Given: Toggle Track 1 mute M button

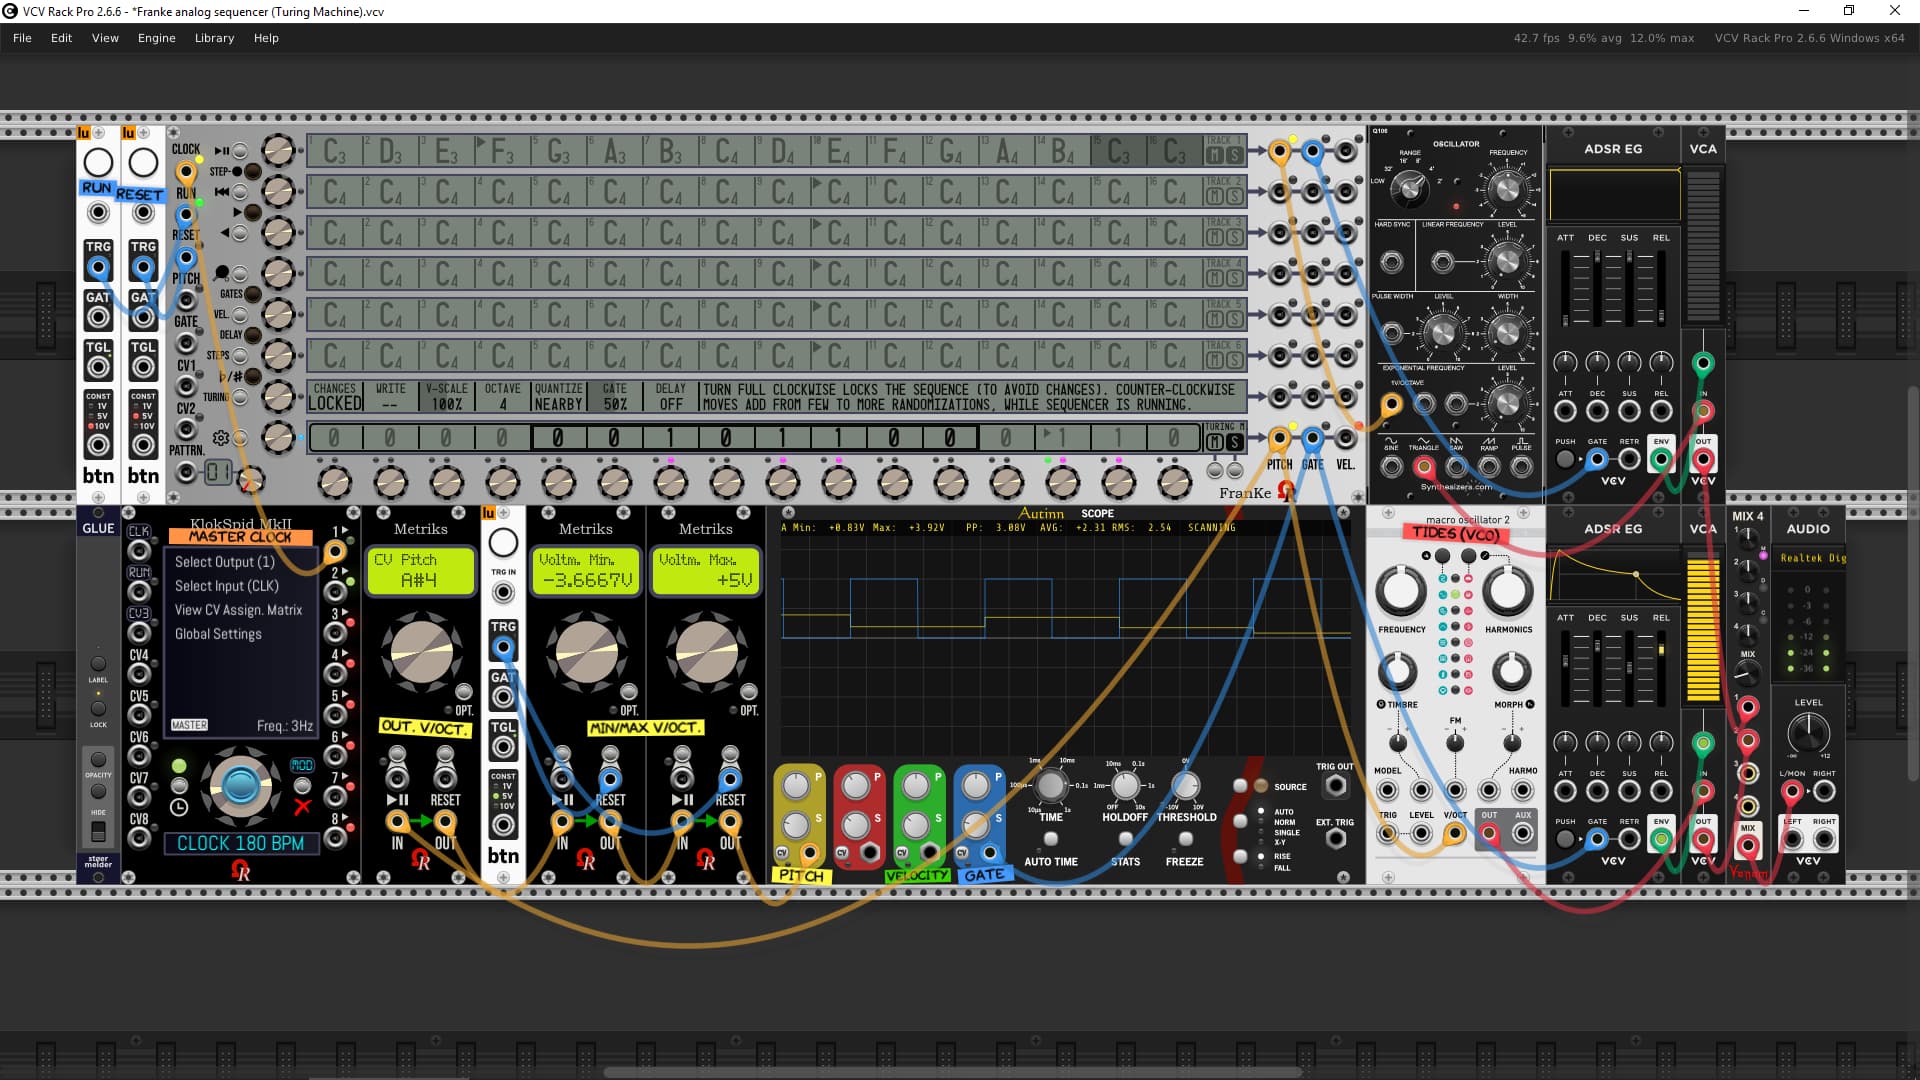Looking at the screenshot, I should (1215, 156).
